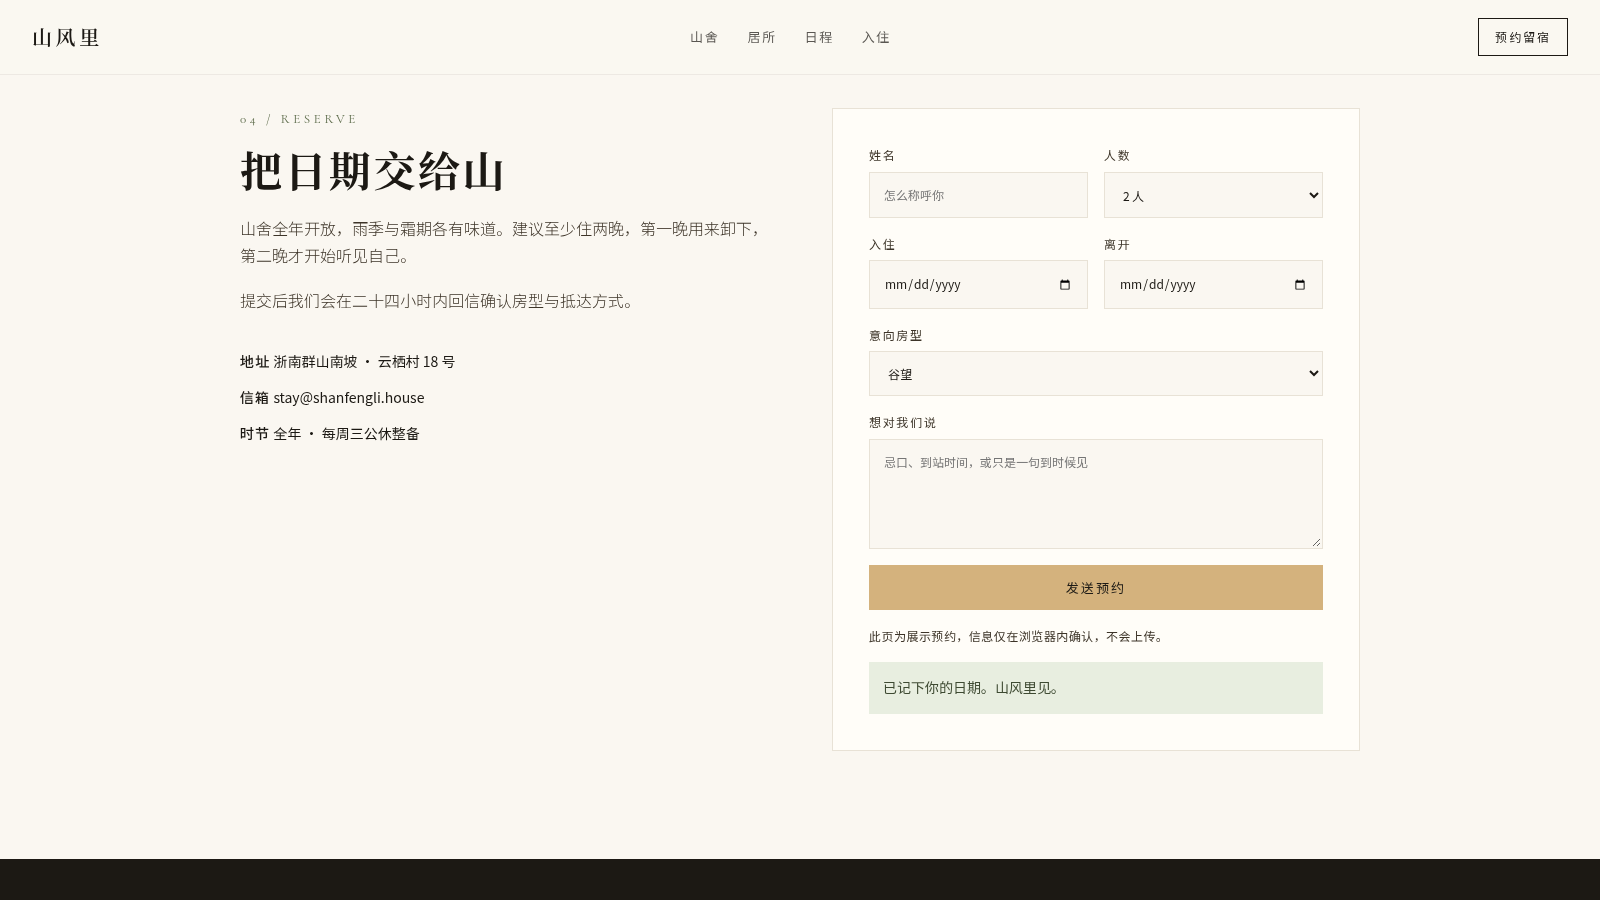Expand the 意向房型 room type dropdown

[1096, 373]
